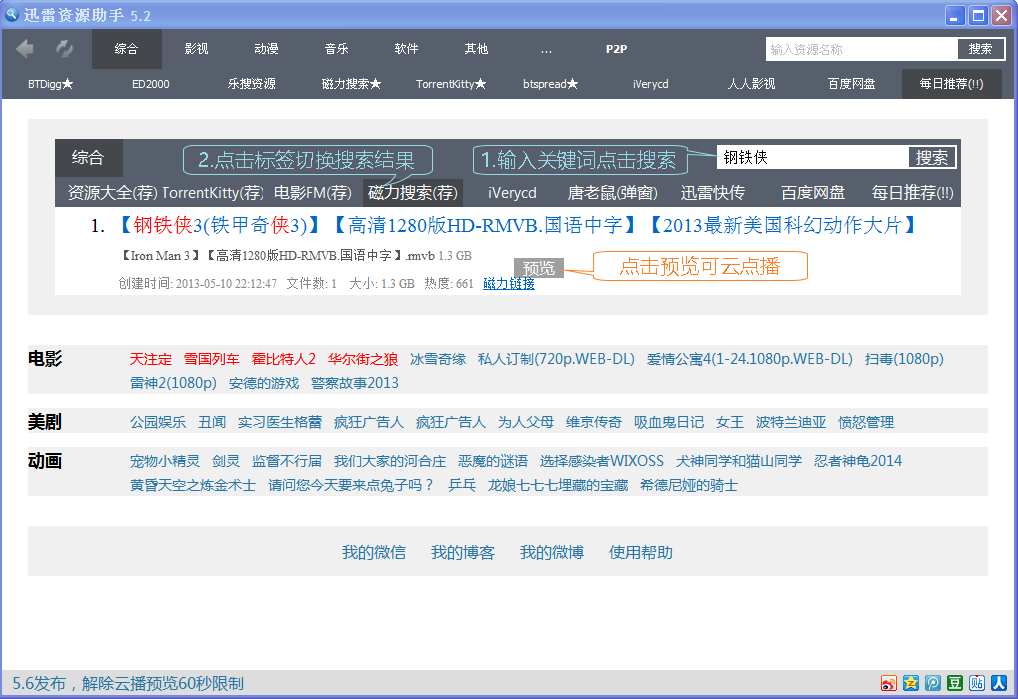This screenshot has height=699, width=1018.
Task: Open the 实习医生格蕾 link
Action: coord(280,423)
